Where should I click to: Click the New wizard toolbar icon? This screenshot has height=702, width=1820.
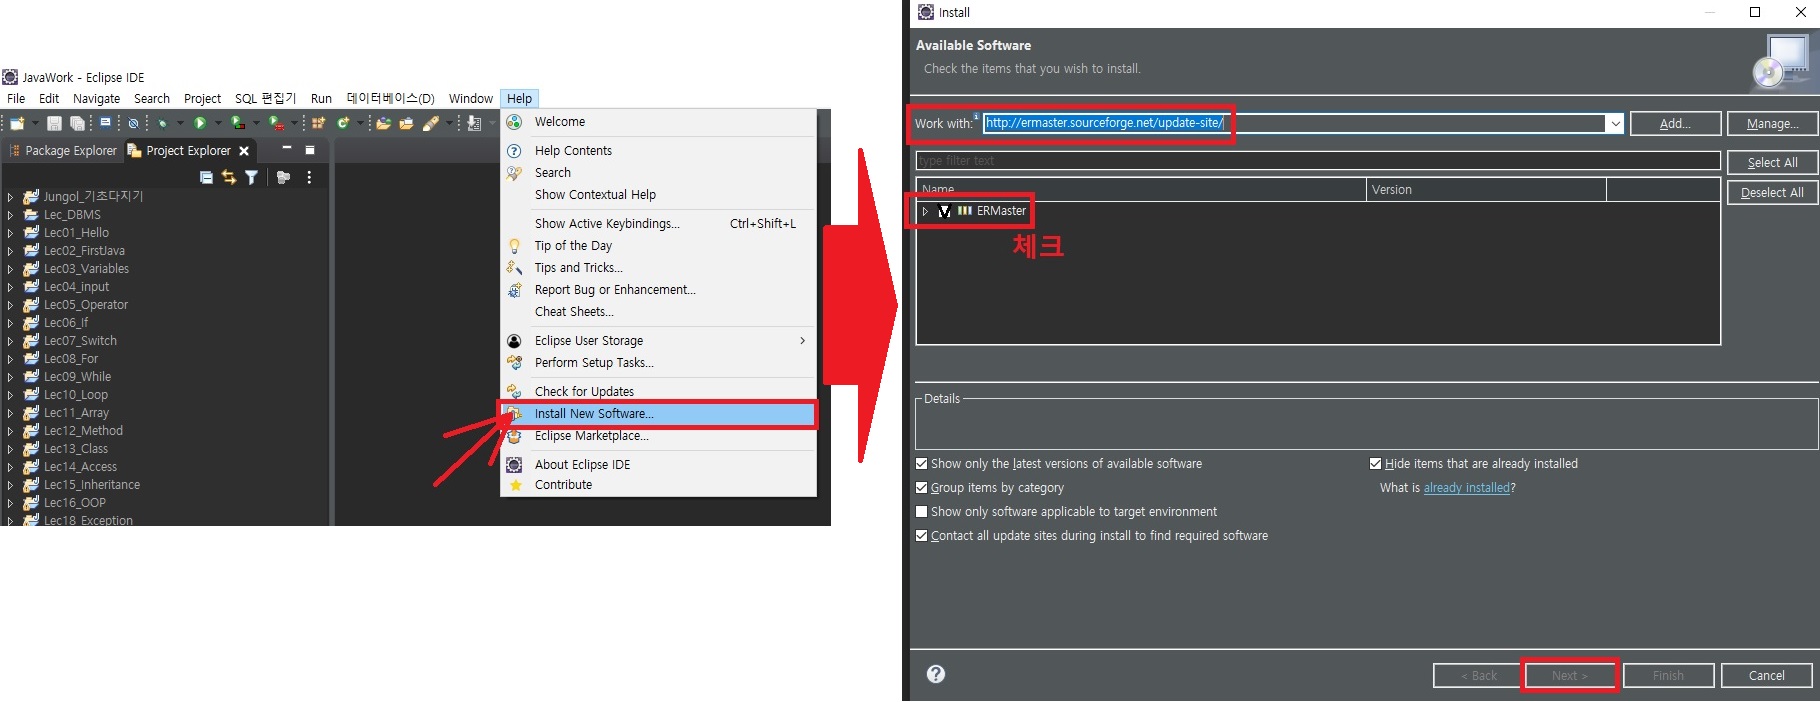click(x=17, y=123)
